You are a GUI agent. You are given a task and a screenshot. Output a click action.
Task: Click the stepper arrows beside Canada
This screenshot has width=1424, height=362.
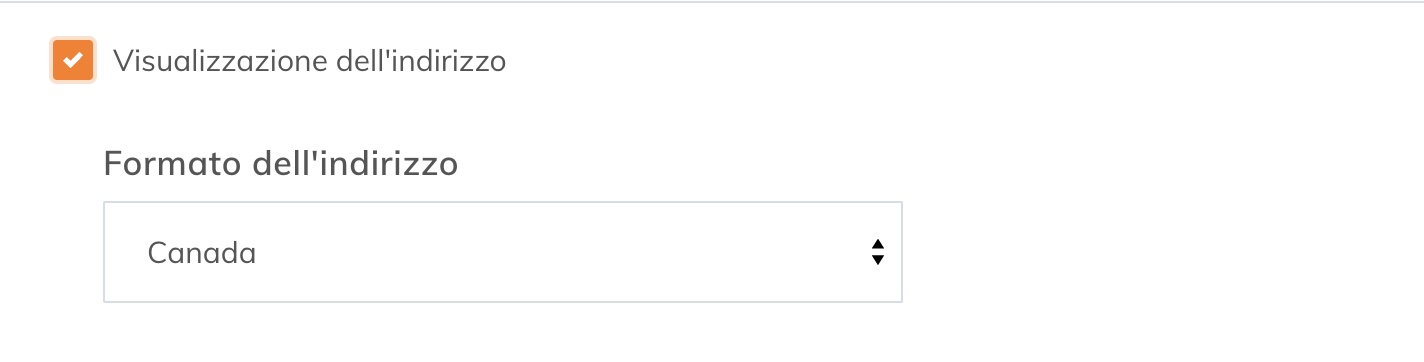877,252
